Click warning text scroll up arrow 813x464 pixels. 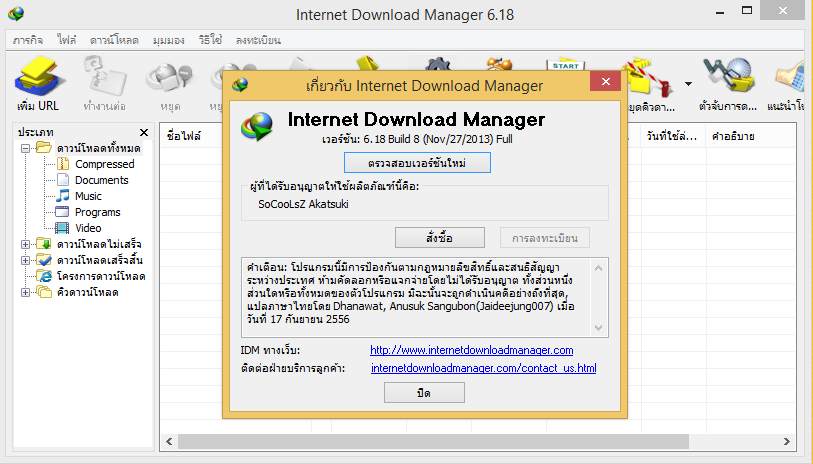coord(598,268)
